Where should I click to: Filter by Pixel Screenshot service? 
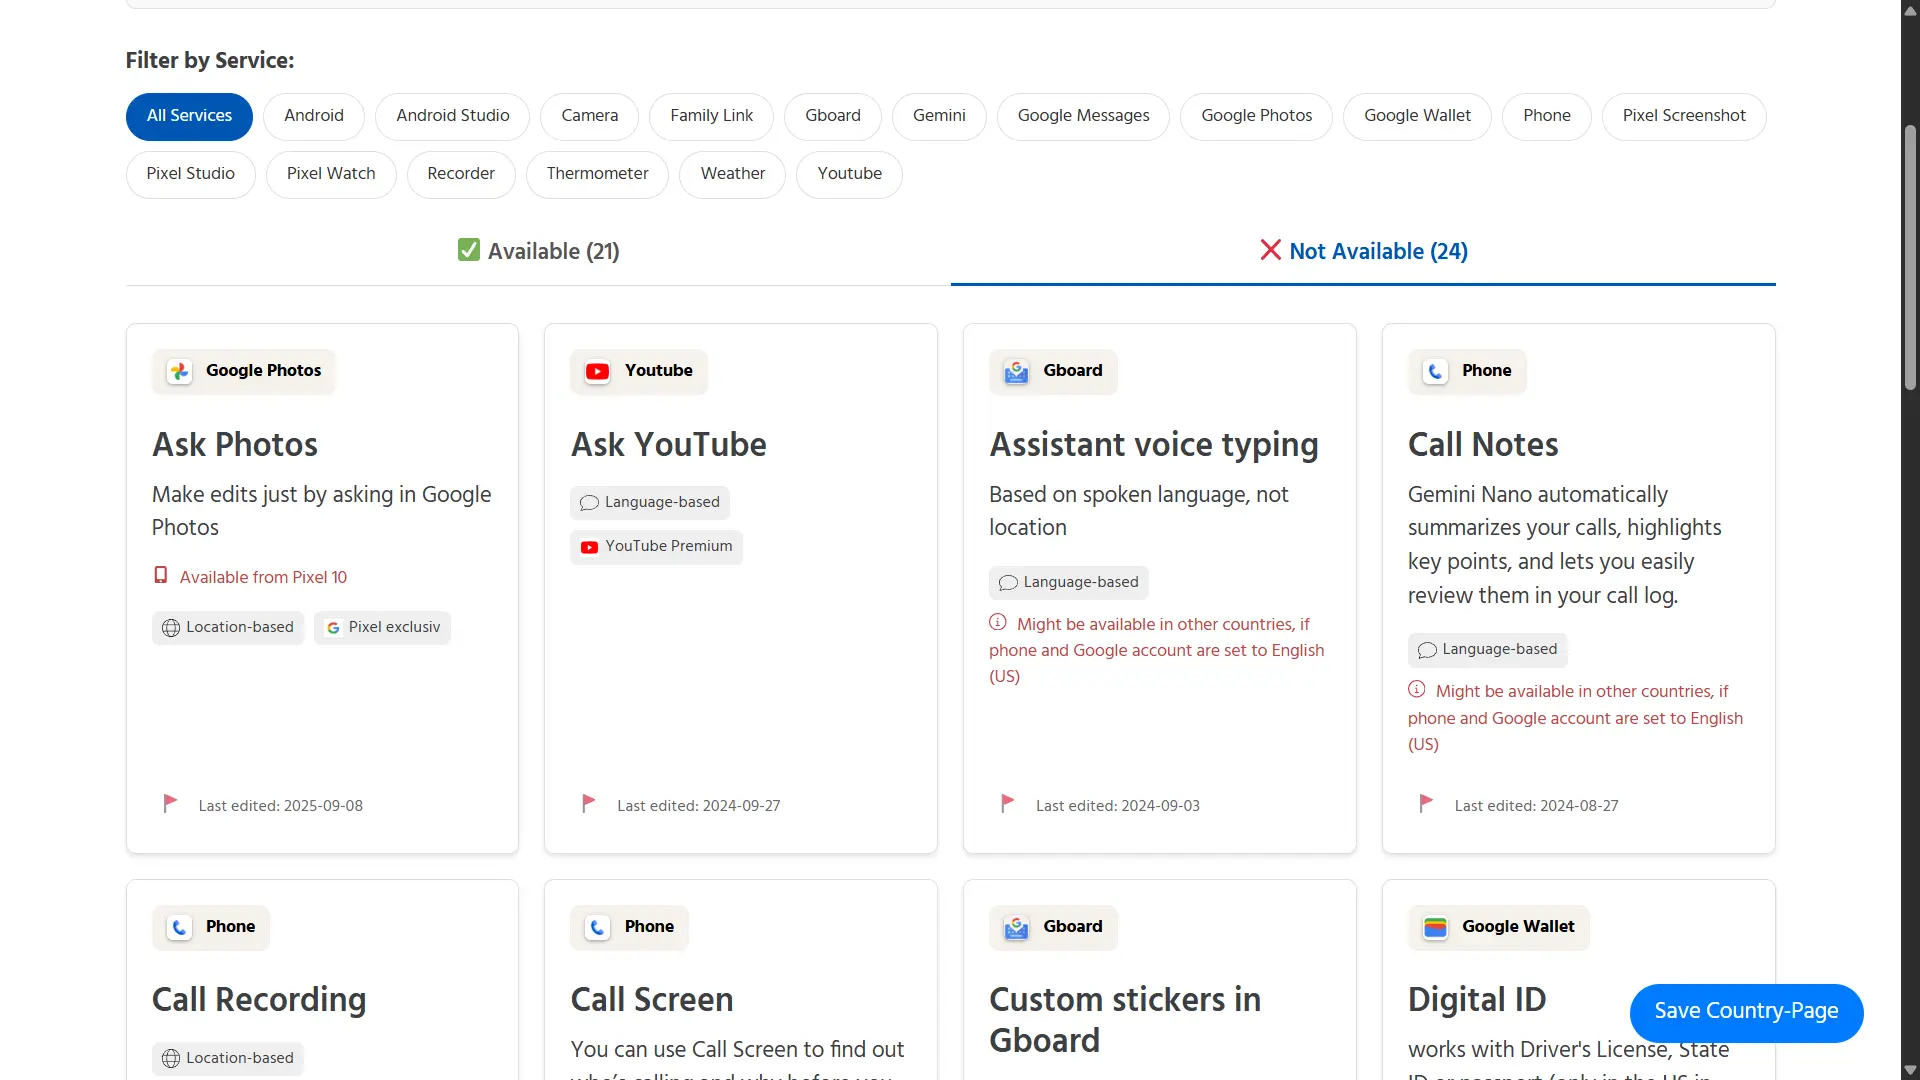[x=1684, y=116]
